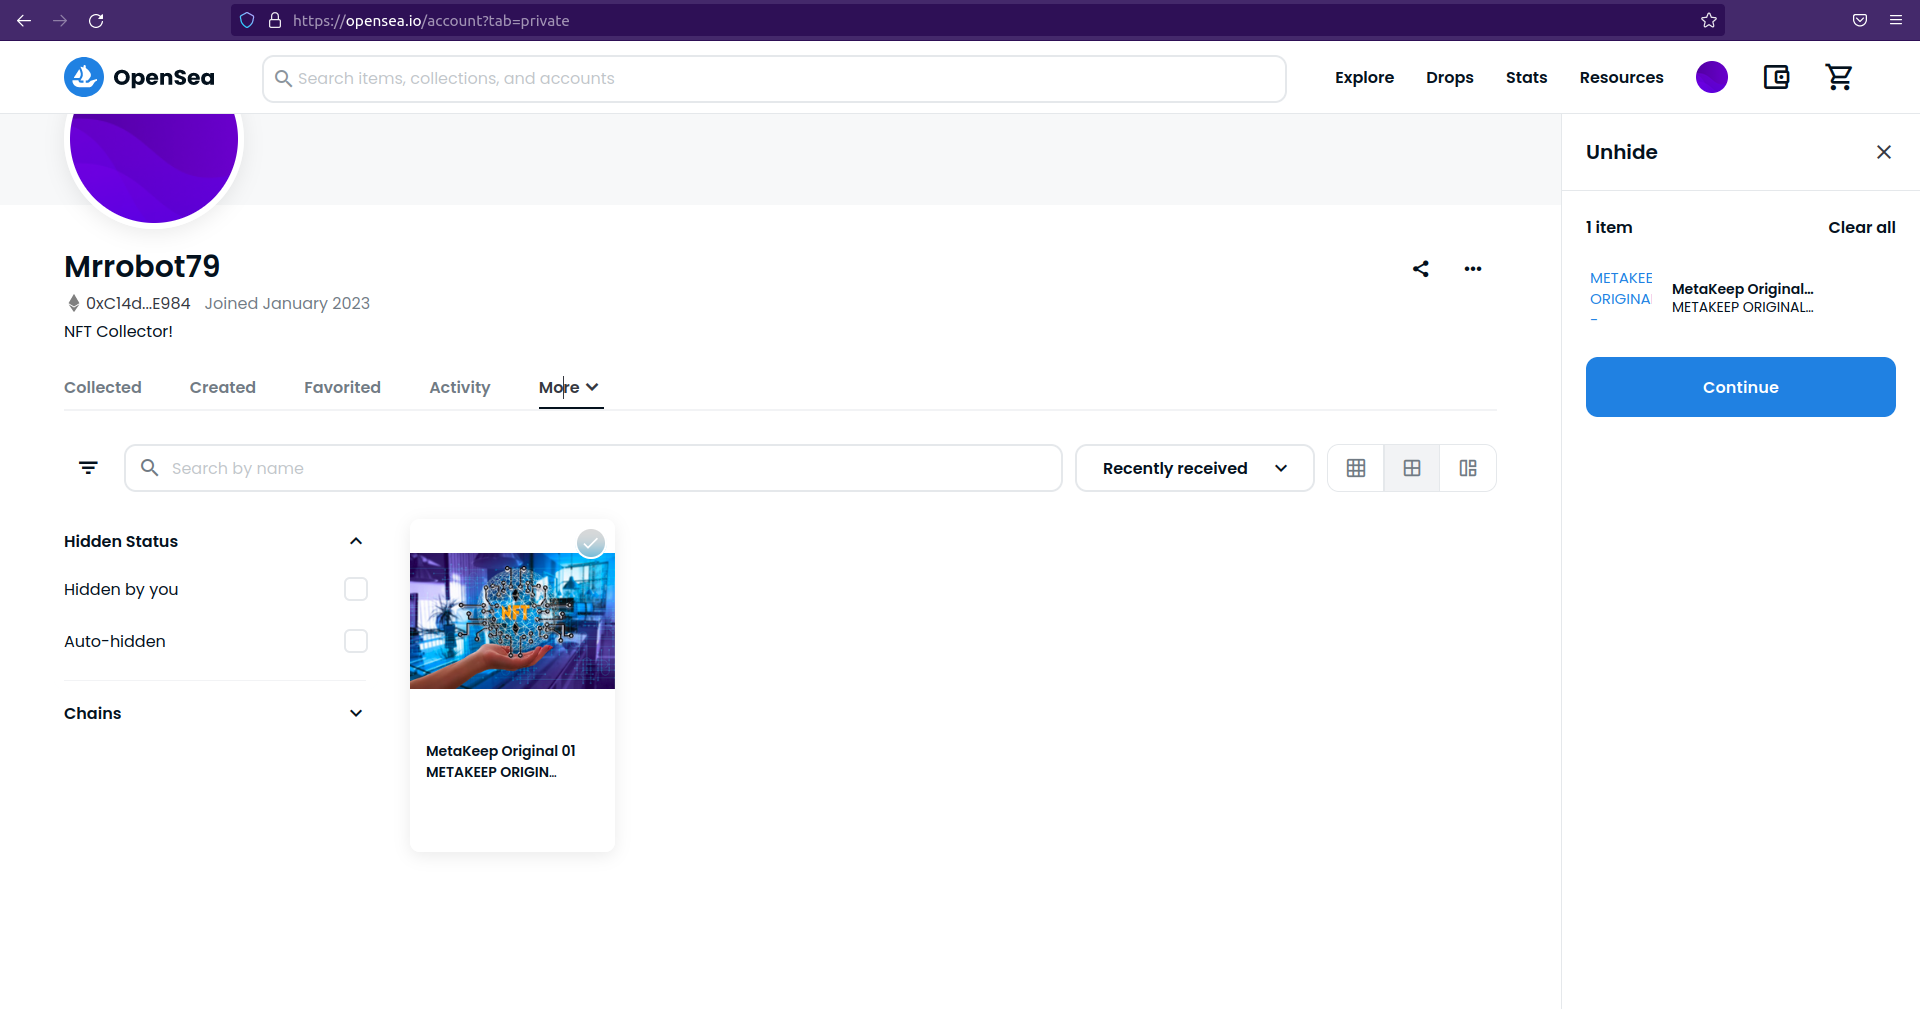Click the NFT Collector! bio text

point(118,331)
